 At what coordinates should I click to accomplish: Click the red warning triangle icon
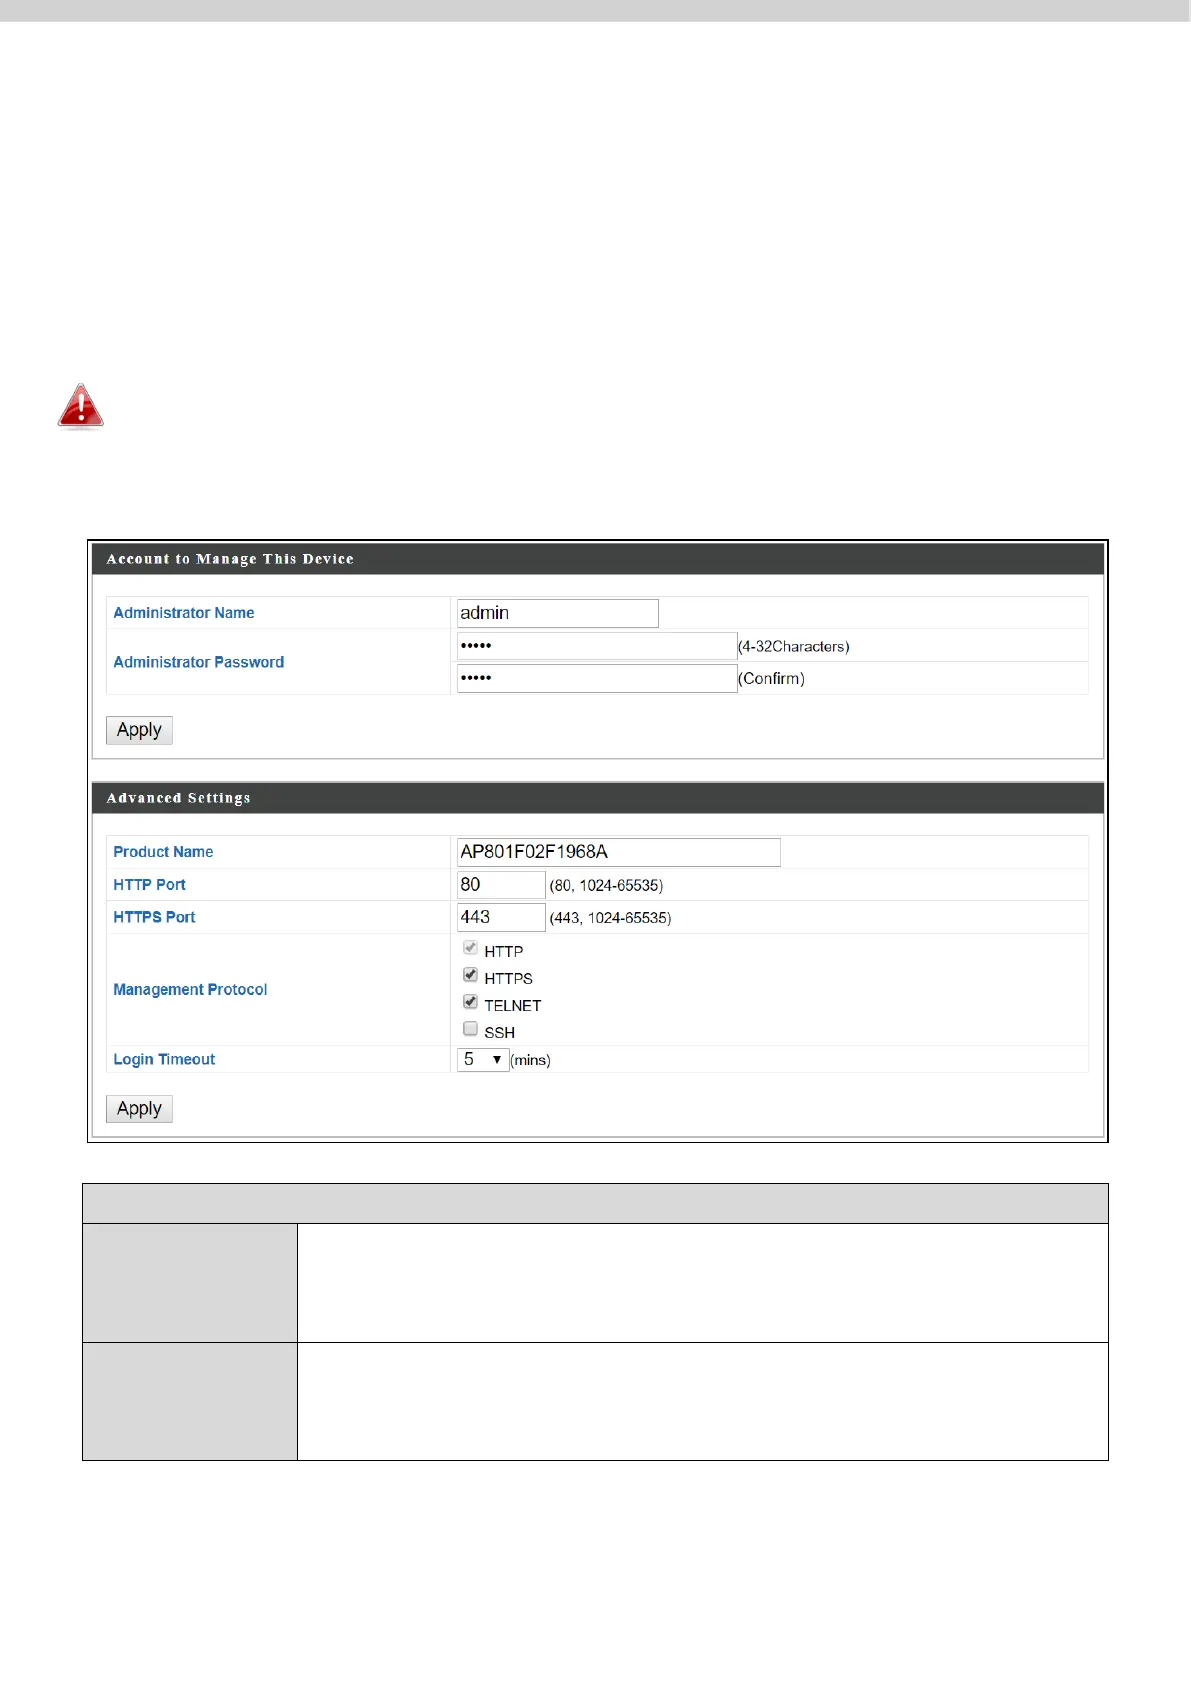point(81,406)
